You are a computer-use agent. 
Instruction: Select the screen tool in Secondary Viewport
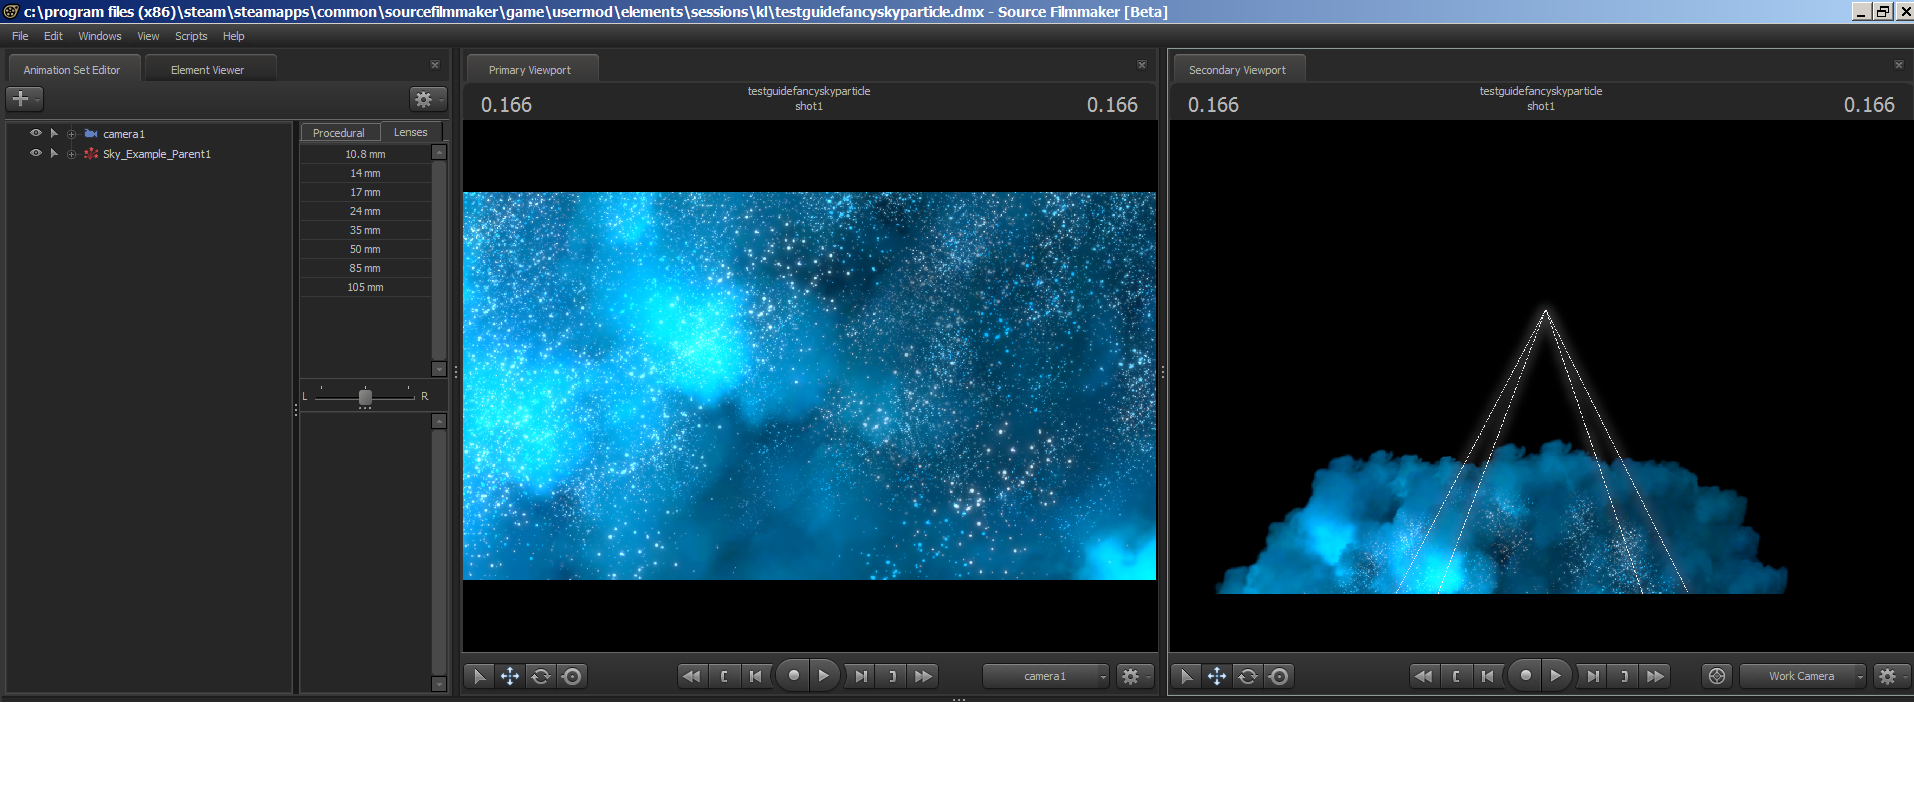[x=1278, y=677]
